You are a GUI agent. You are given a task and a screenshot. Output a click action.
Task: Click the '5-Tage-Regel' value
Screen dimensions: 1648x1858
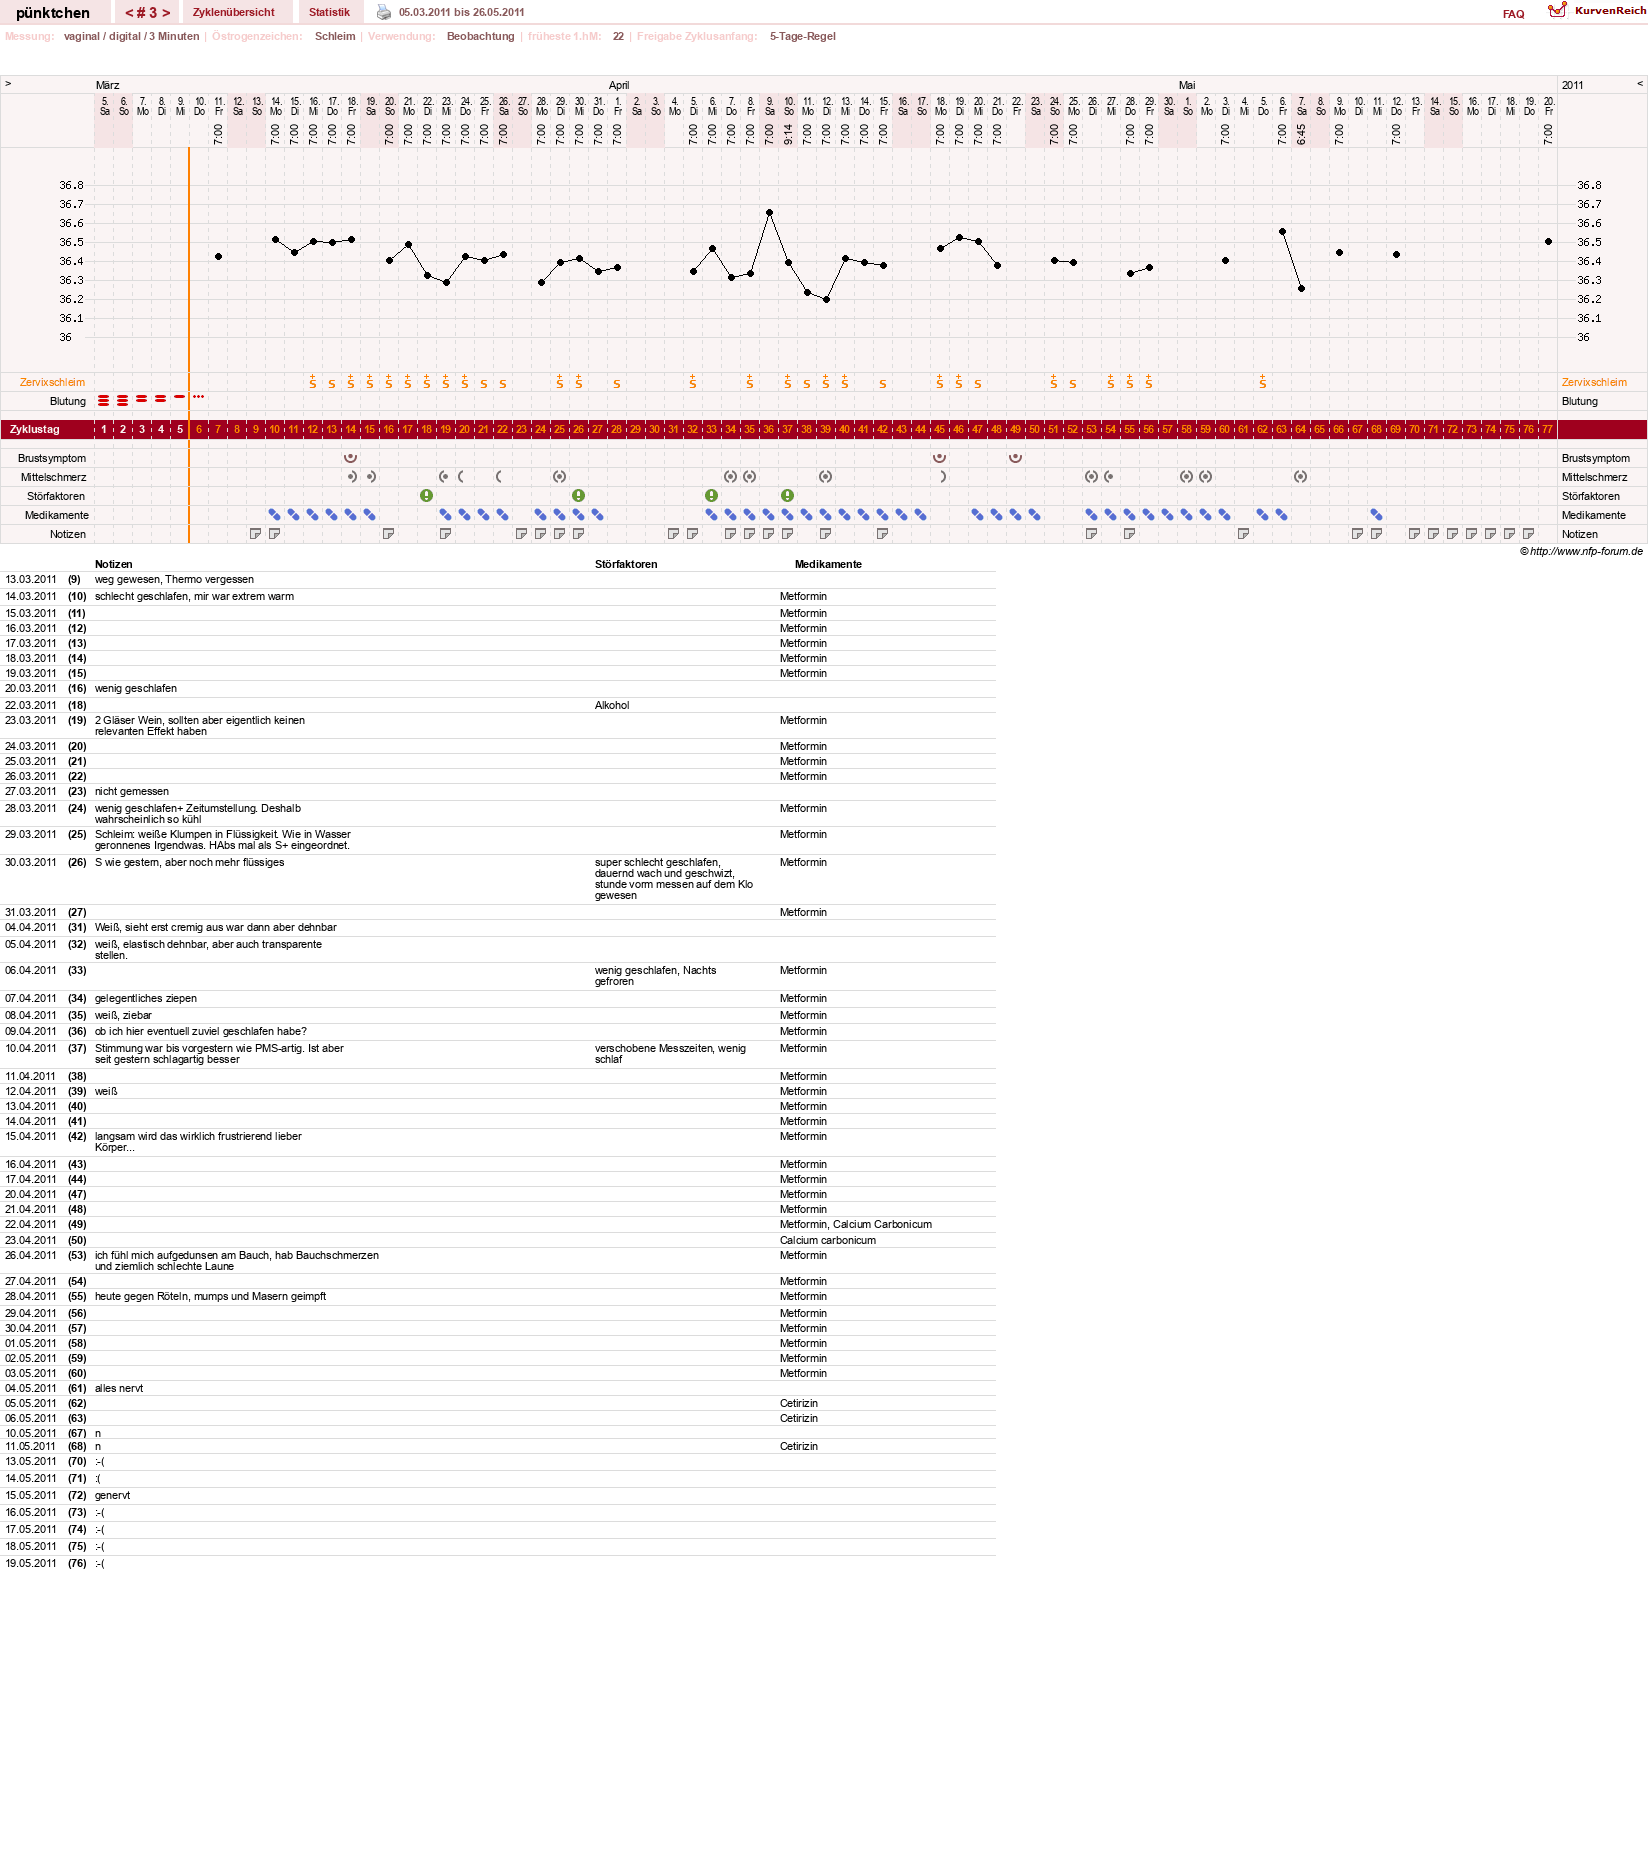pos(803,36)
